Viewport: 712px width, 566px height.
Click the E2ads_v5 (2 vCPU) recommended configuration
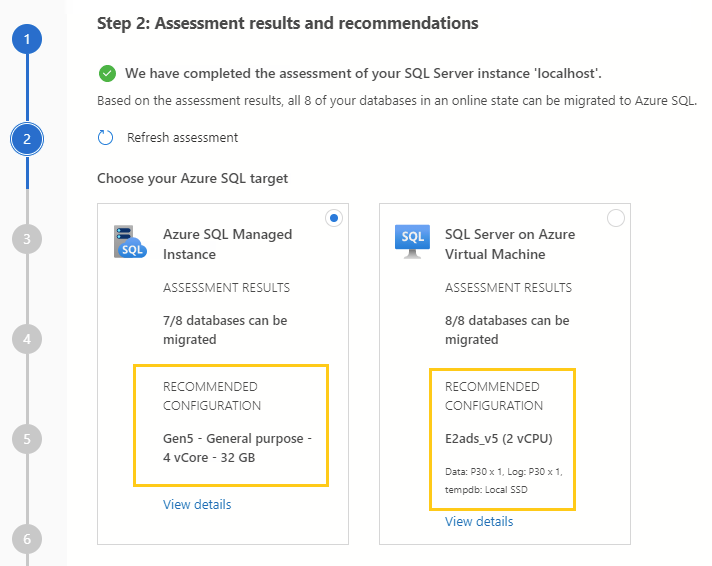[497, 438]
